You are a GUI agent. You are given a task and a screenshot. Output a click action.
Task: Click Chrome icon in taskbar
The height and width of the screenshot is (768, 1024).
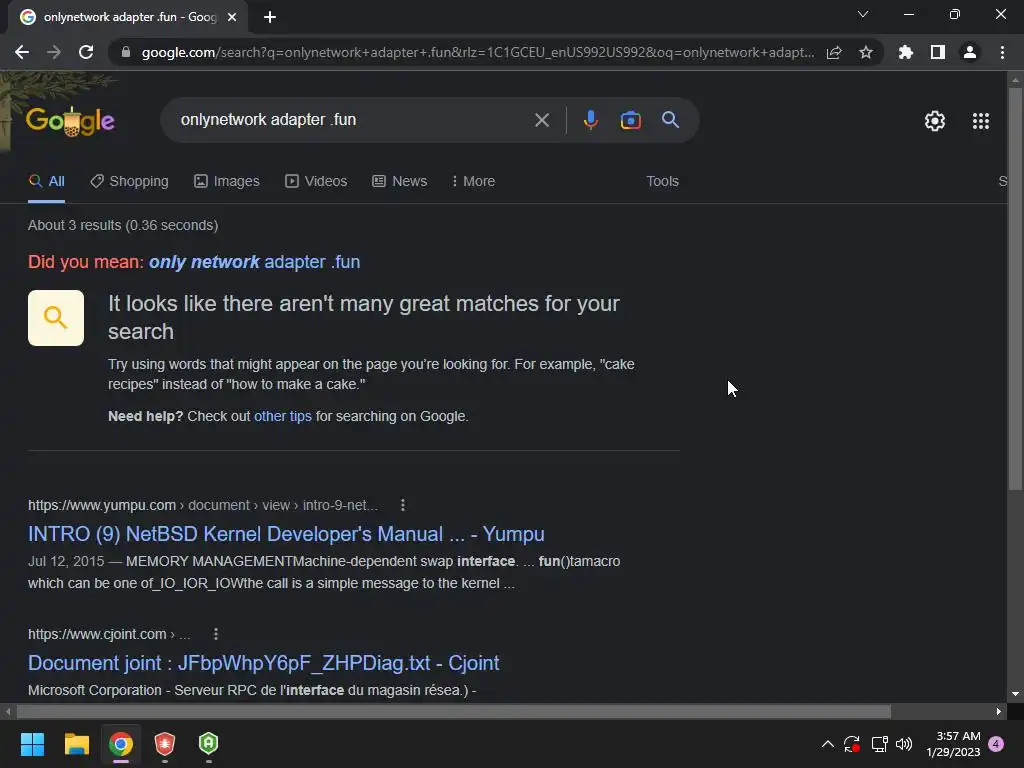pos(121,744)
